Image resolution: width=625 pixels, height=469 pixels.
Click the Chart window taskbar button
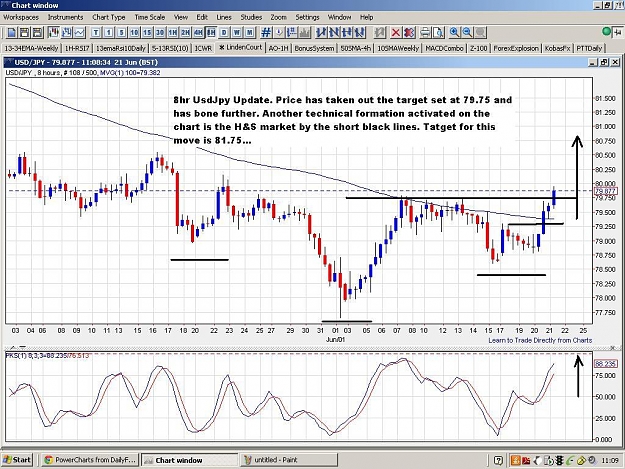click(x=189, y=460)
